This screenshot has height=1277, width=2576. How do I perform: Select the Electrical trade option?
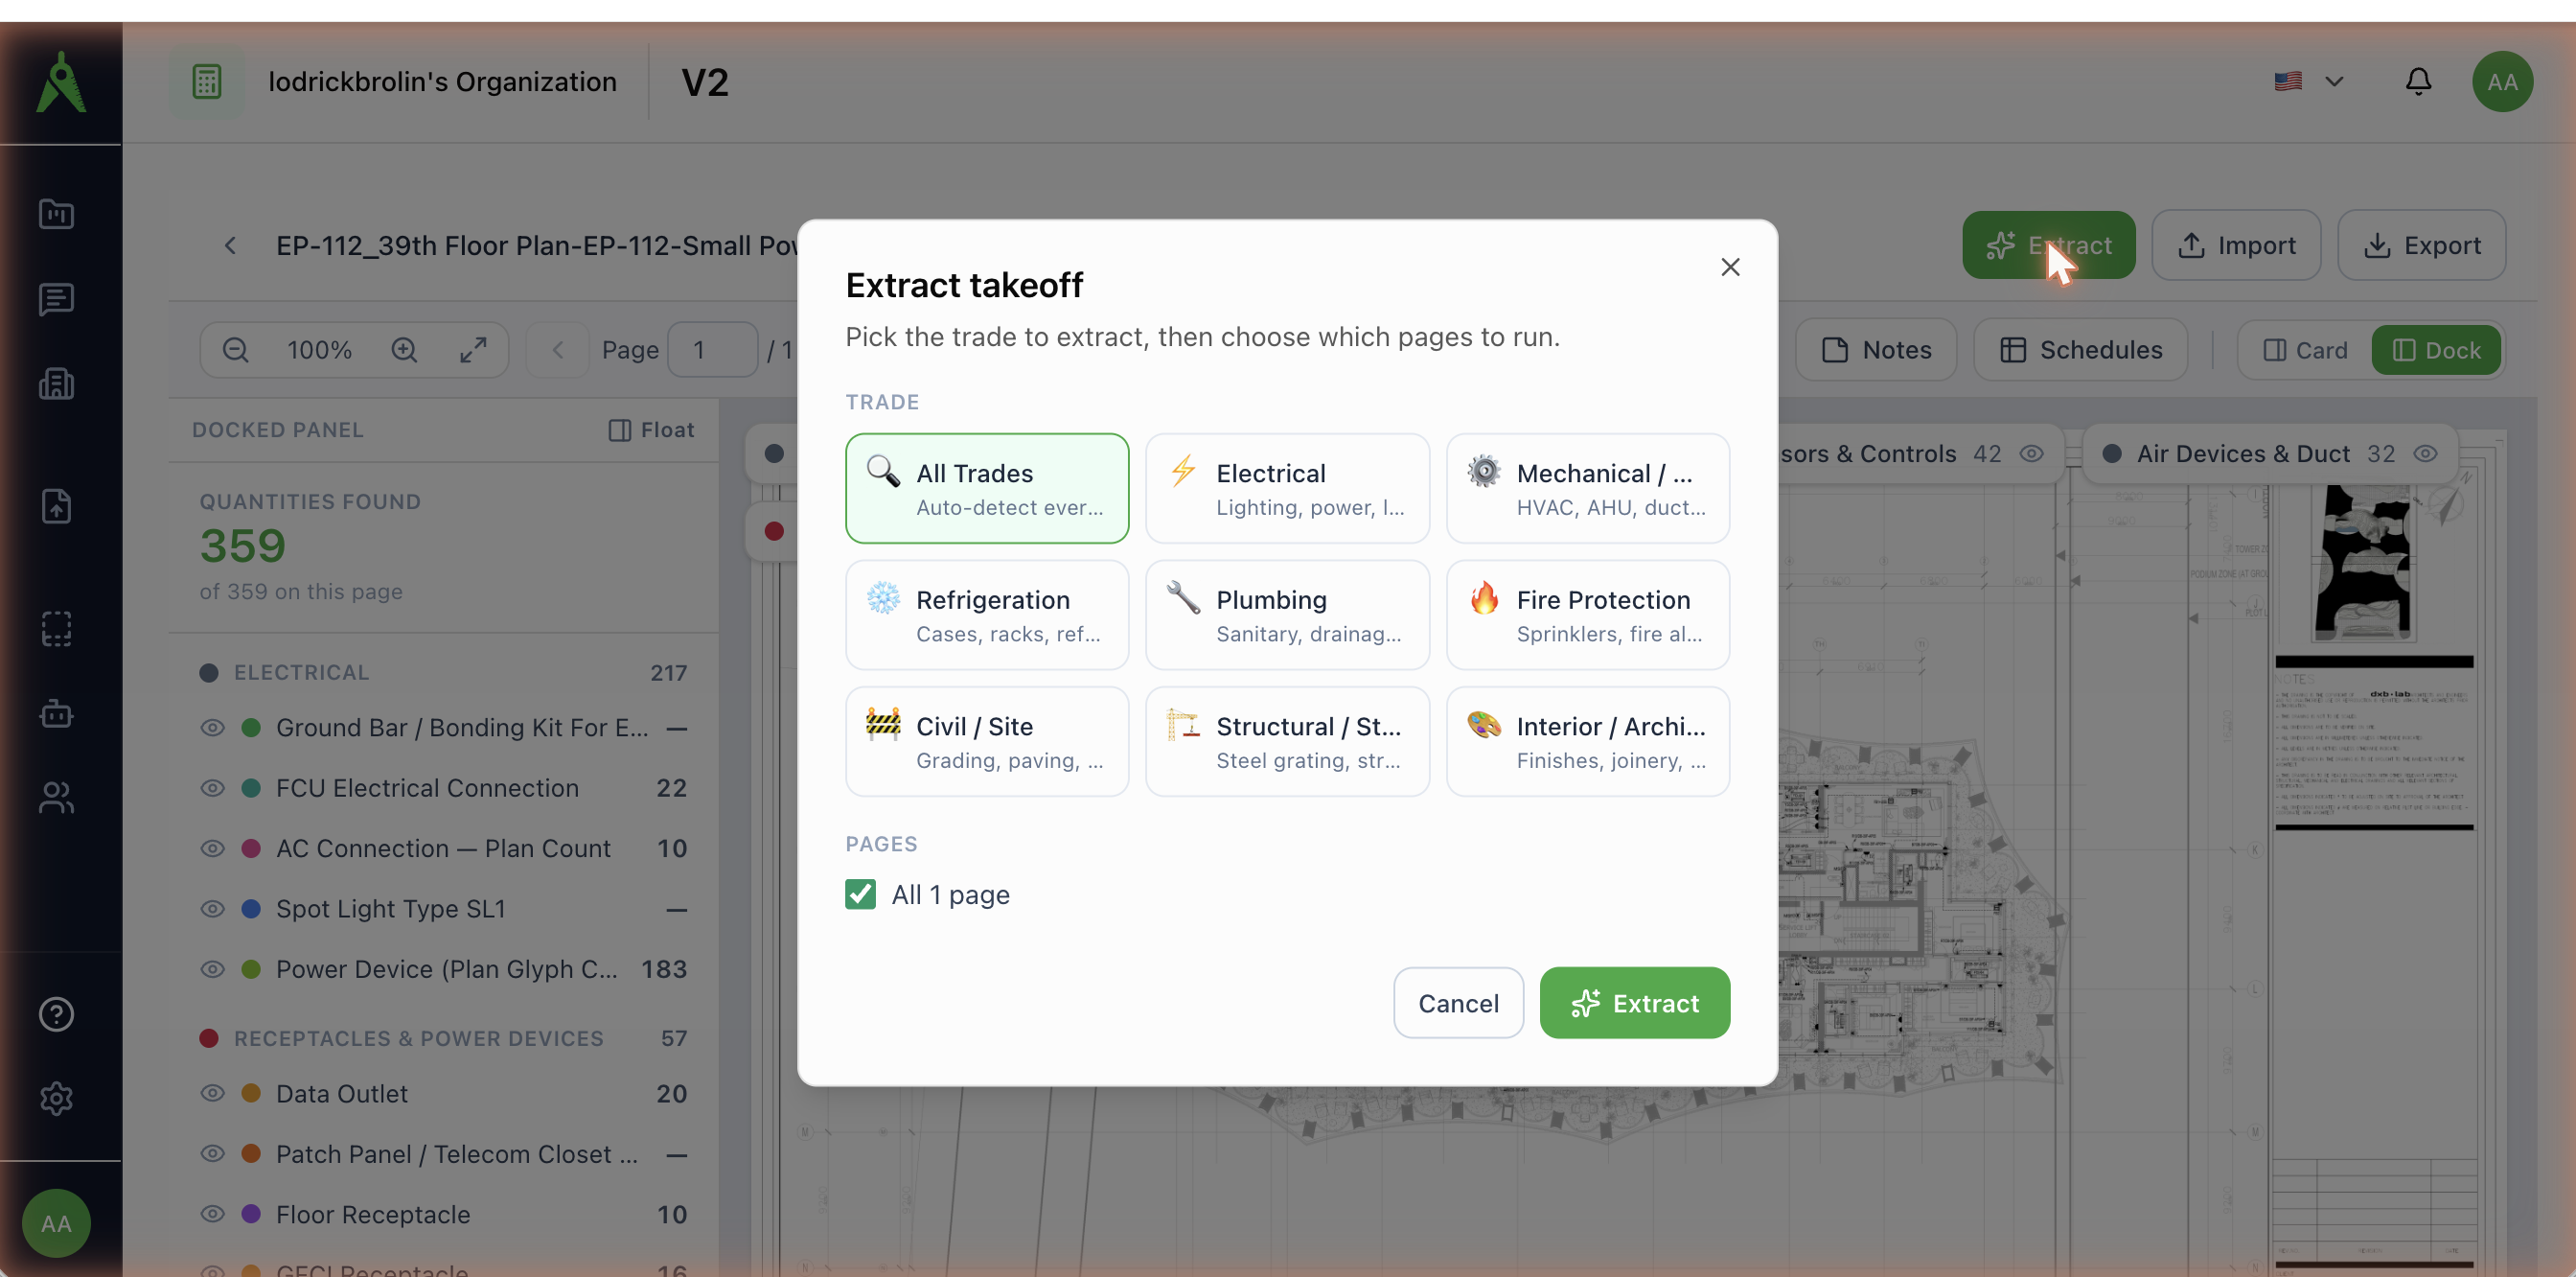click(1287, 488)
